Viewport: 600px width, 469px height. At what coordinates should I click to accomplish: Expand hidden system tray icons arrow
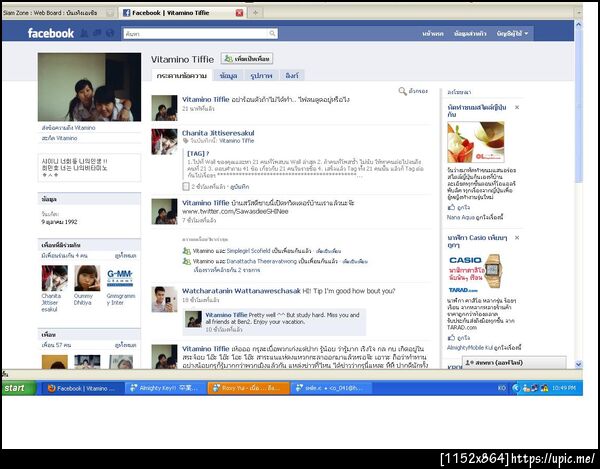pos(515,388)
